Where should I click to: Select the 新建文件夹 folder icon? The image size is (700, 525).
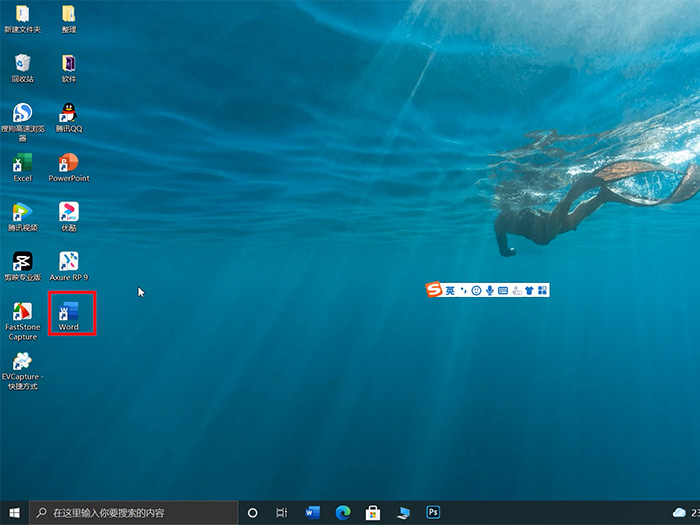22,19
